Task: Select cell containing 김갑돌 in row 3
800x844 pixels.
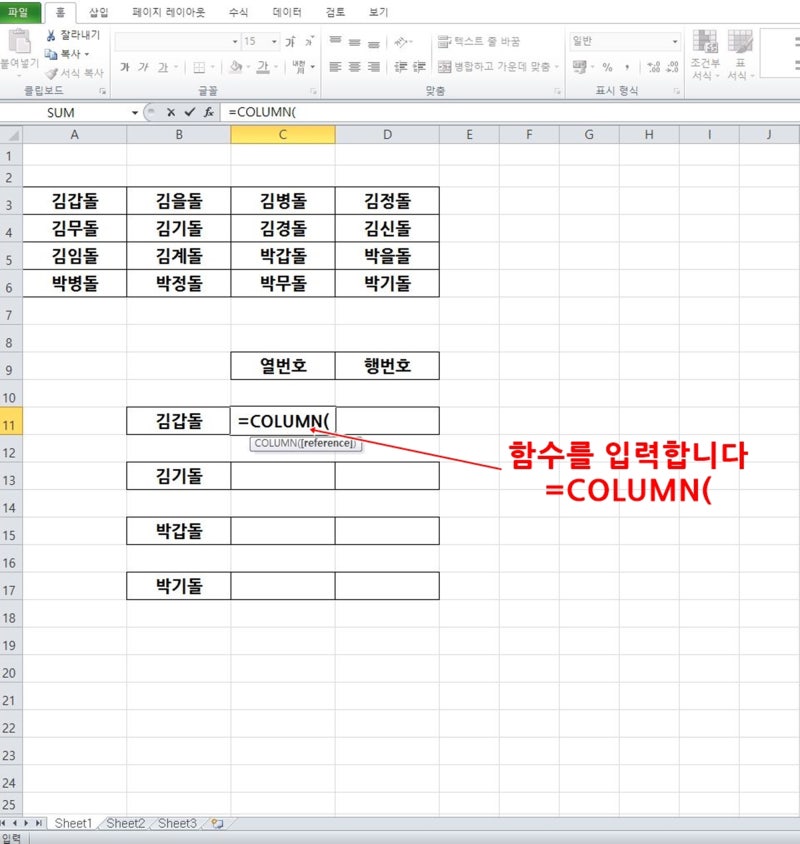Action: click(x=75, y=201)
